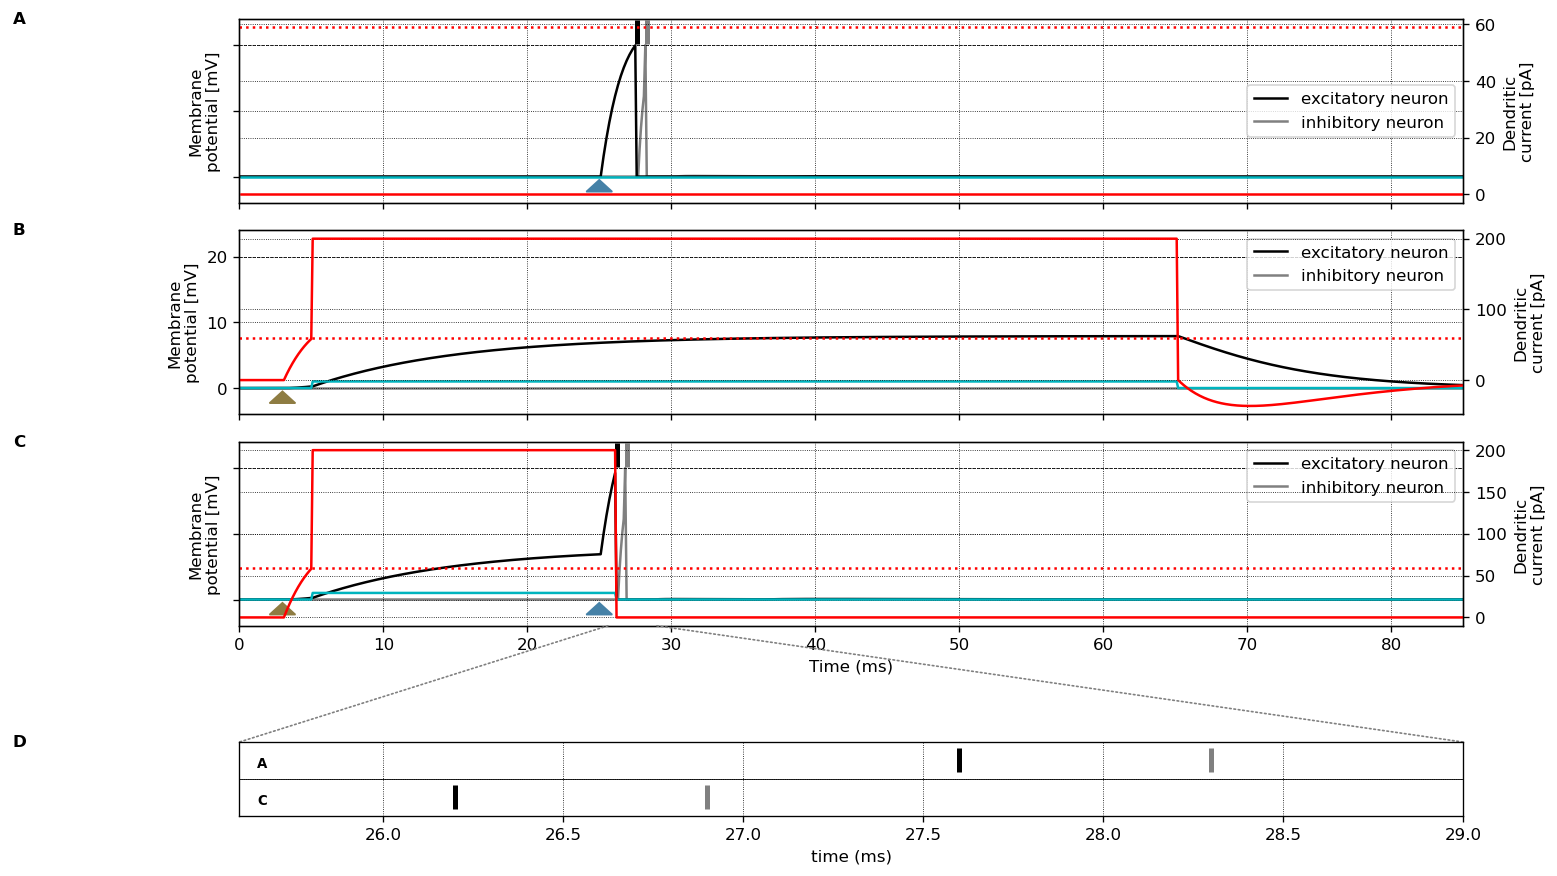Click the tick label 27.5 in panel D
Screen dimensions: 1557x876
[x=923, y=835]
